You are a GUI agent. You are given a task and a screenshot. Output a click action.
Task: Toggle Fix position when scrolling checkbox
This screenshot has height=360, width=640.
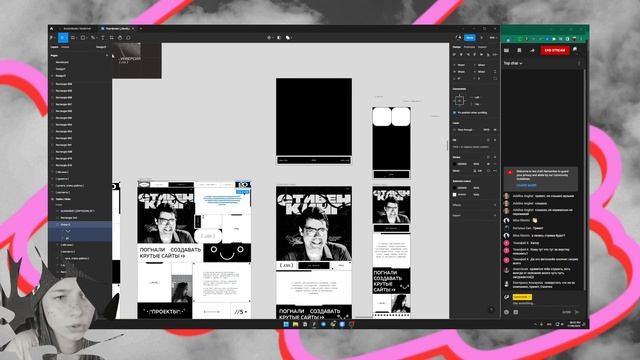point(454,113)
